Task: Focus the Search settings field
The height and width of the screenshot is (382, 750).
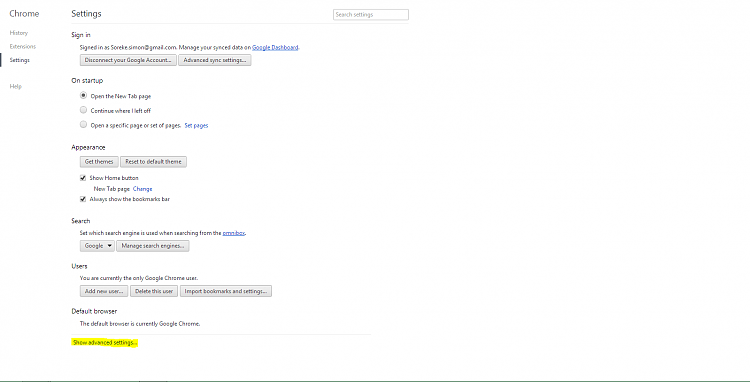Action: coord(371,15)
